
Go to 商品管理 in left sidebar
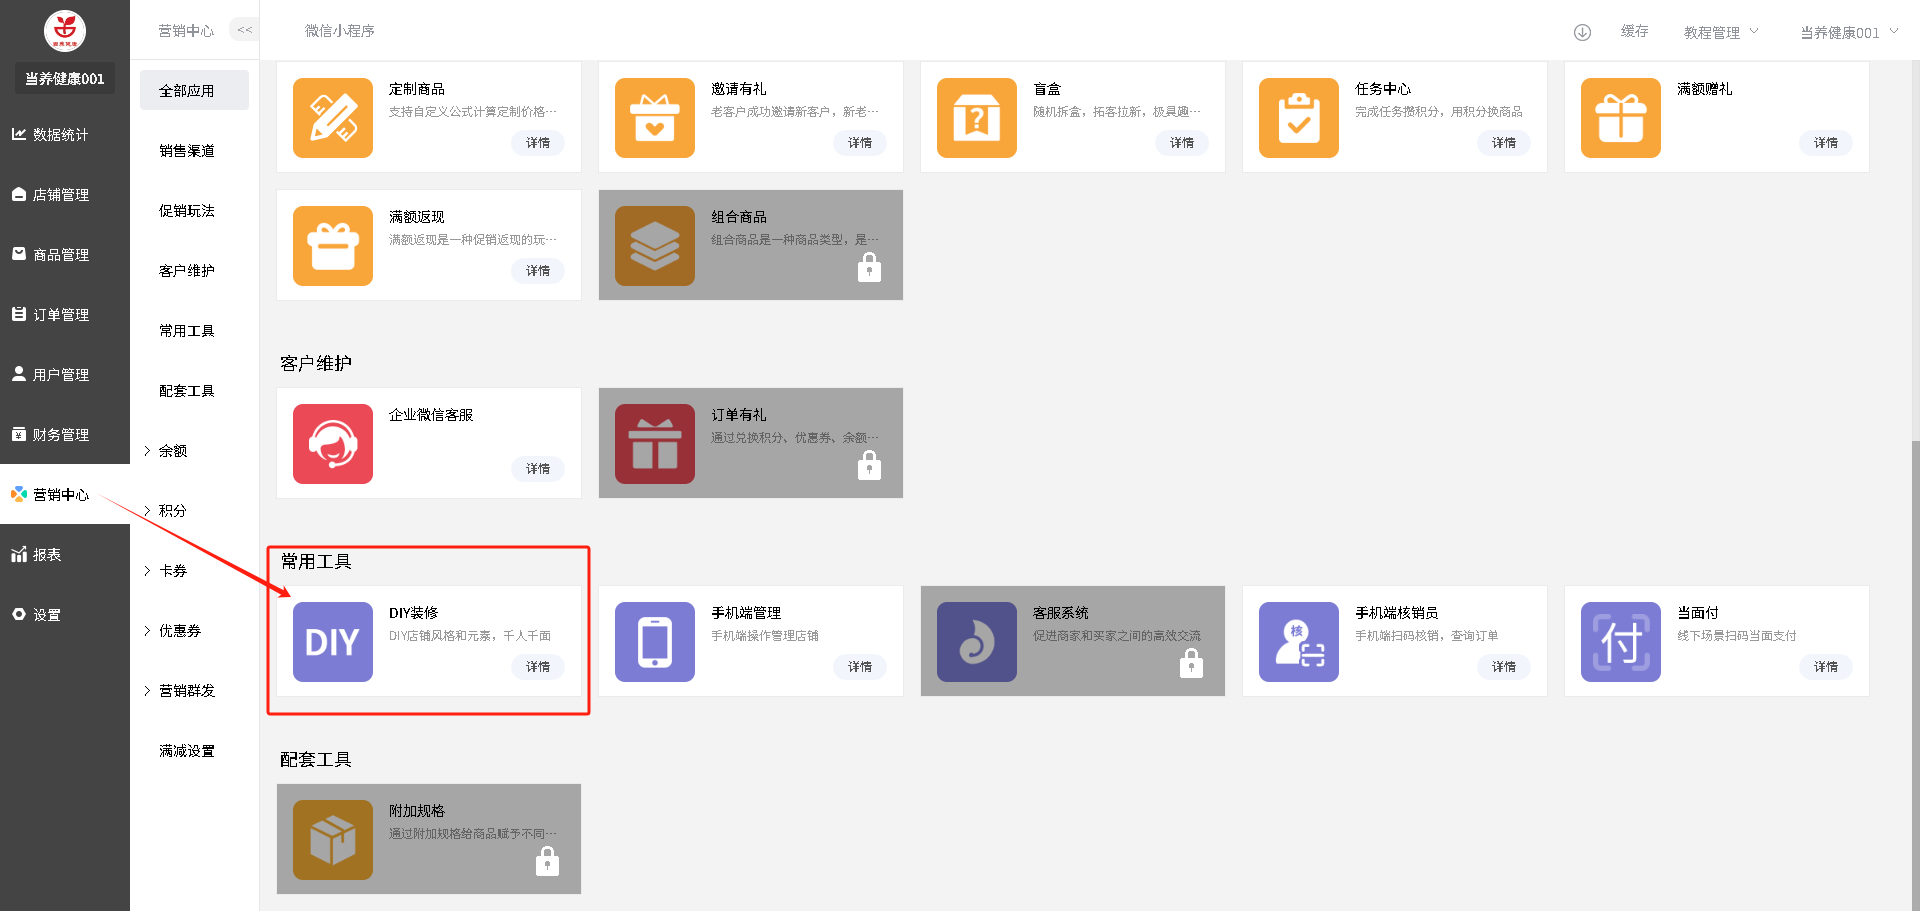(x=61, y=255)
